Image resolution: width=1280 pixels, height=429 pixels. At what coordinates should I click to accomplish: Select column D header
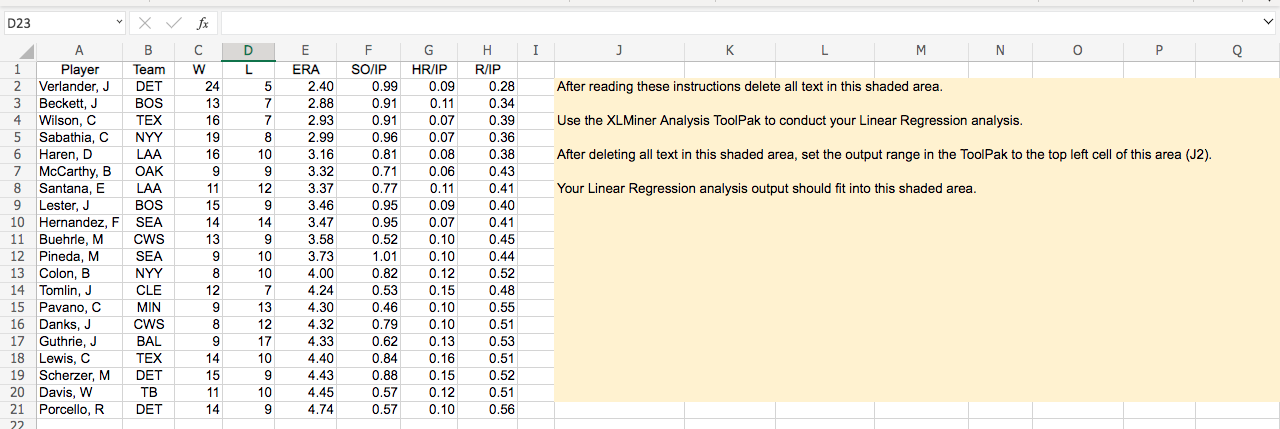248,51
